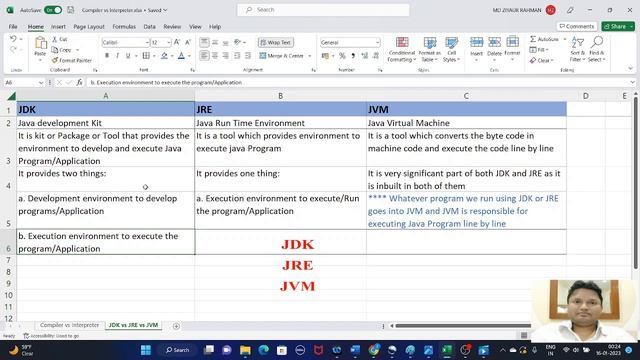640x360 pixels.
Task: Open Format as Table gallery
Action: (x=429, y=49)
